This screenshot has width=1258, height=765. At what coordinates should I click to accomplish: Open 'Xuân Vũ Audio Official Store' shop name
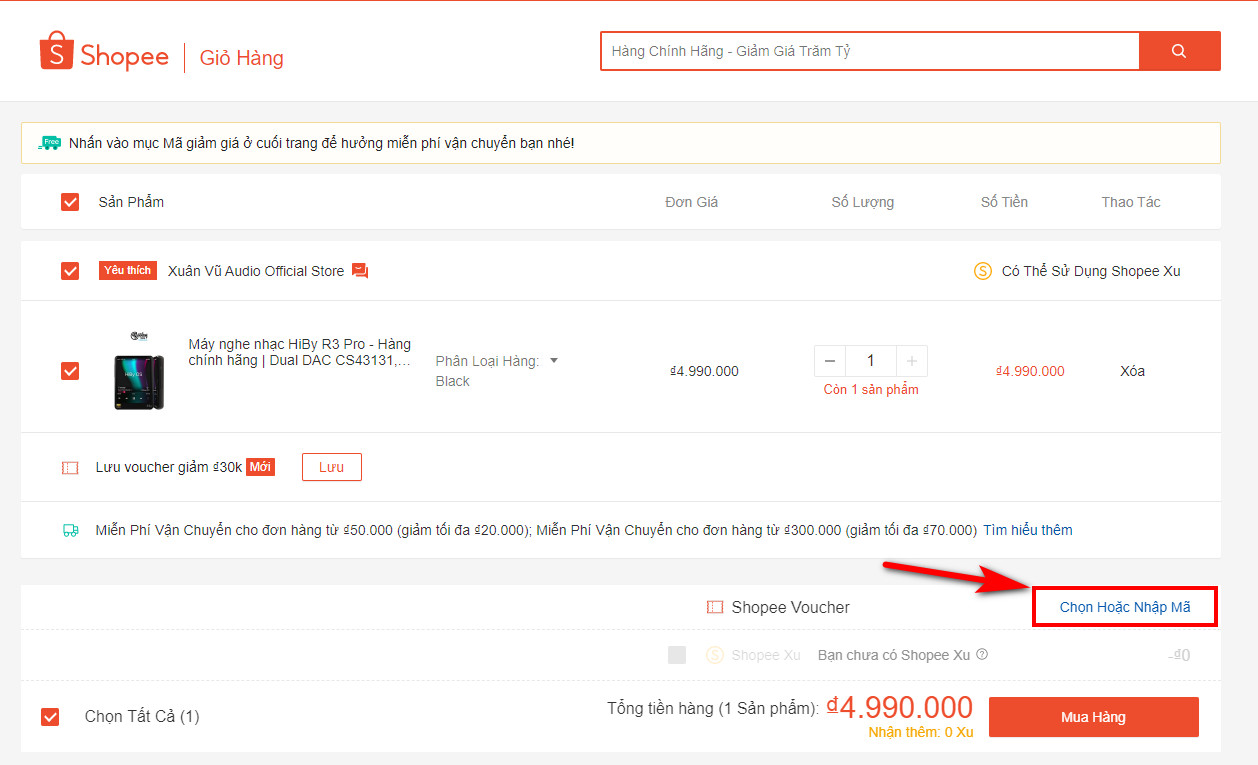tap(256, 271)
